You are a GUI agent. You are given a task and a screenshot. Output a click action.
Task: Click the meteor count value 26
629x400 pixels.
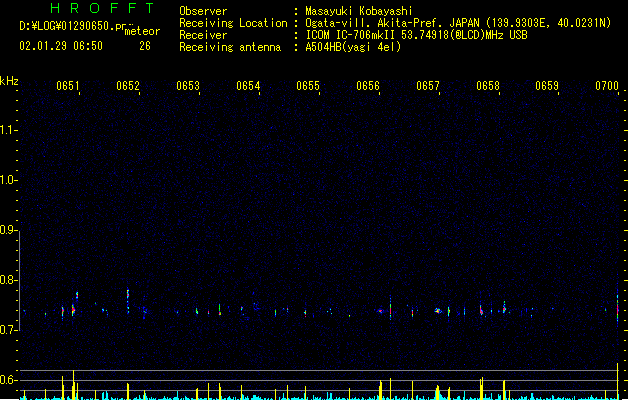pyautogui.click(x=145, y=46)
